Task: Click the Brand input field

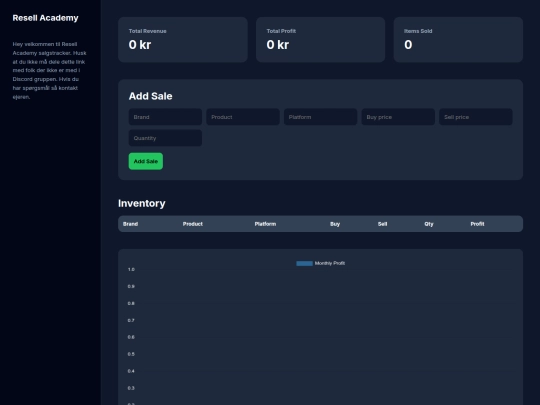Action: pyautogui.click(x=165, y=117)
